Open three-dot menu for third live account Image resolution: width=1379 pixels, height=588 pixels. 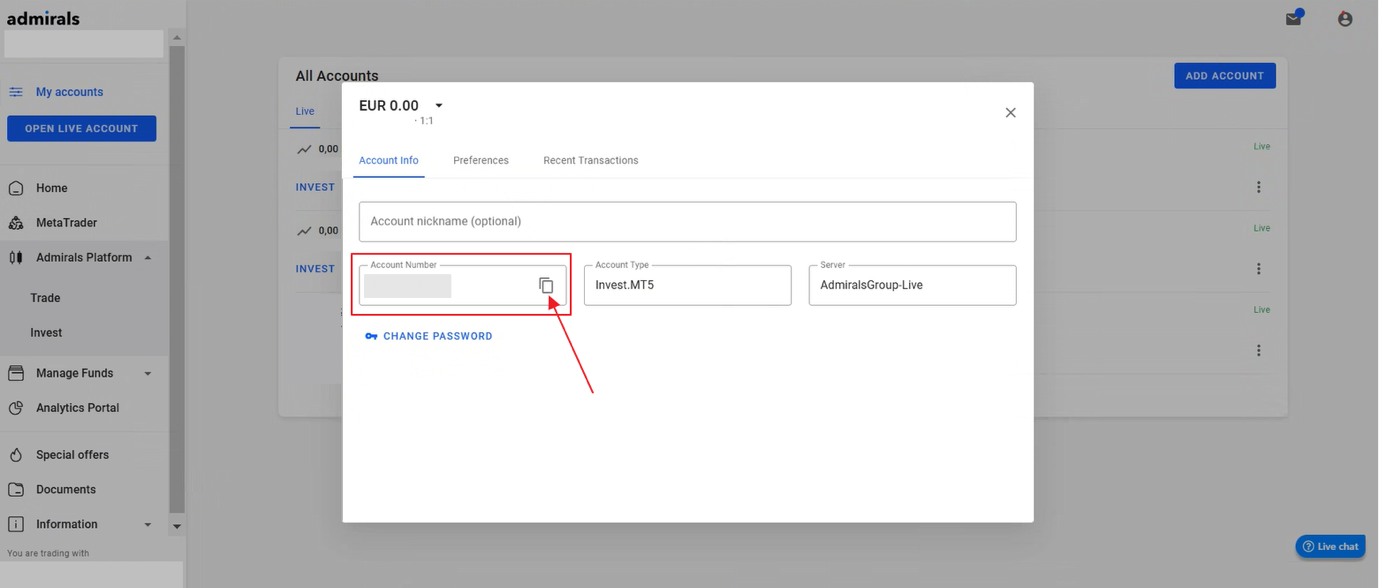point(1258,350)
